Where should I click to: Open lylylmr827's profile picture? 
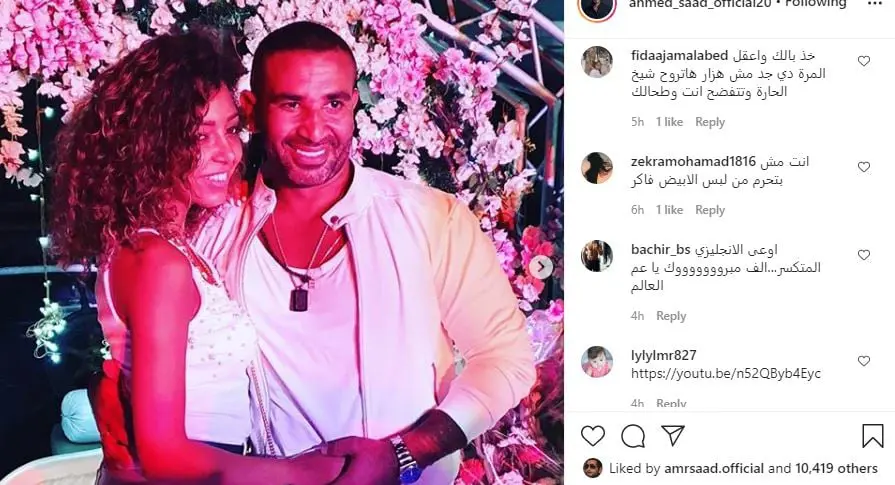click(597, 362)
